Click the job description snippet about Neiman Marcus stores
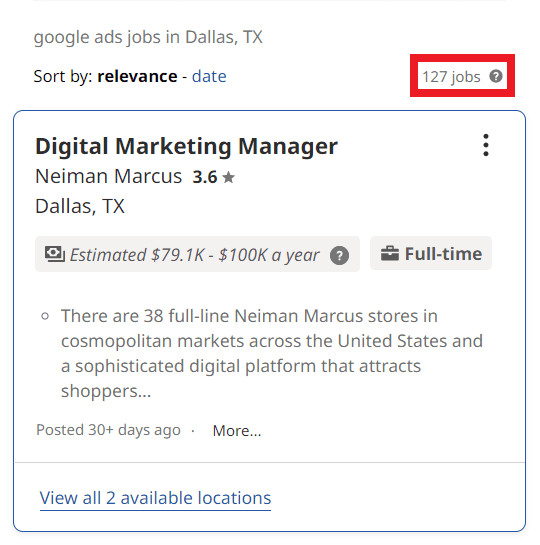Screen dimensions: 540x545 coord(272,353)
